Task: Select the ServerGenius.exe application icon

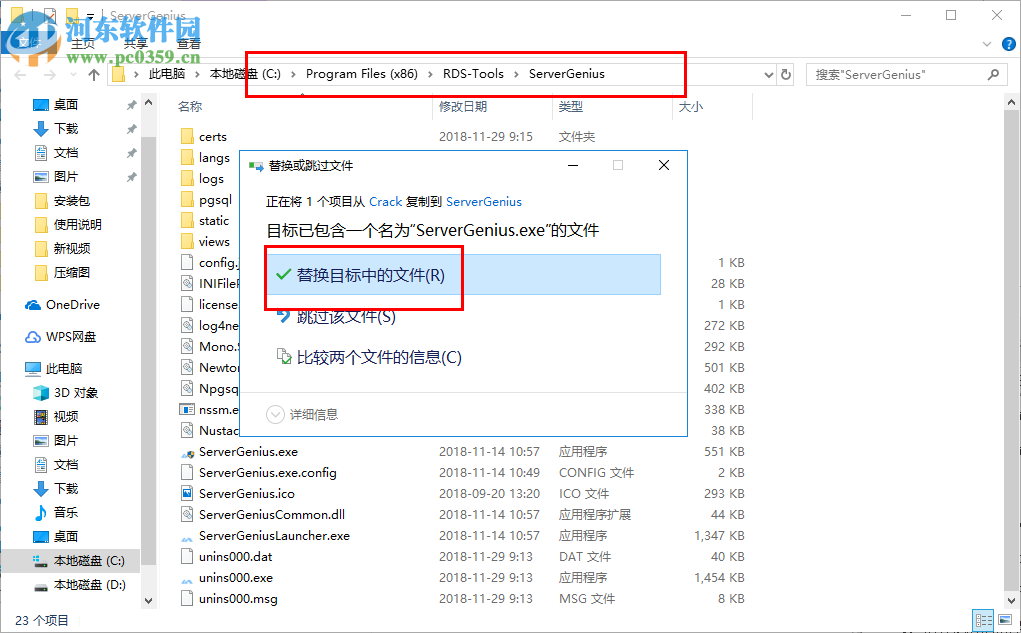Action: click(x=187, y=452)
